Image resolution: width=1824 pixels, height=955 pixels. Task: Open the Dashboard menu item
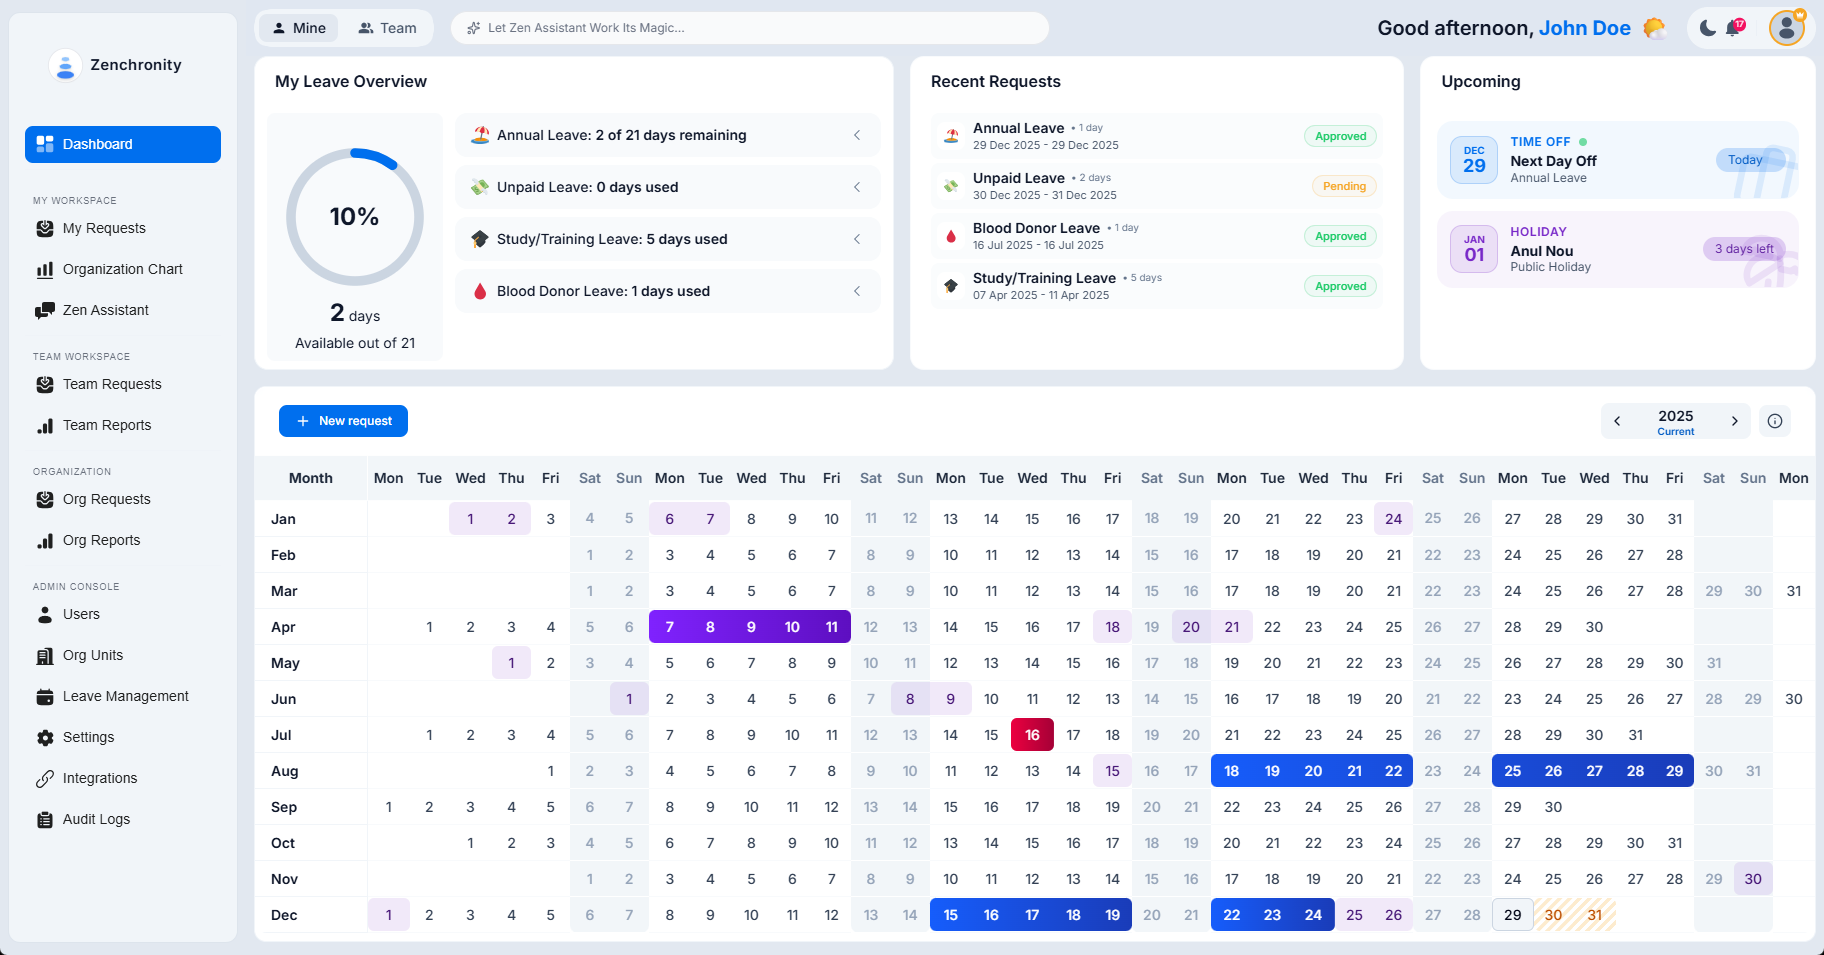[123, 144]
